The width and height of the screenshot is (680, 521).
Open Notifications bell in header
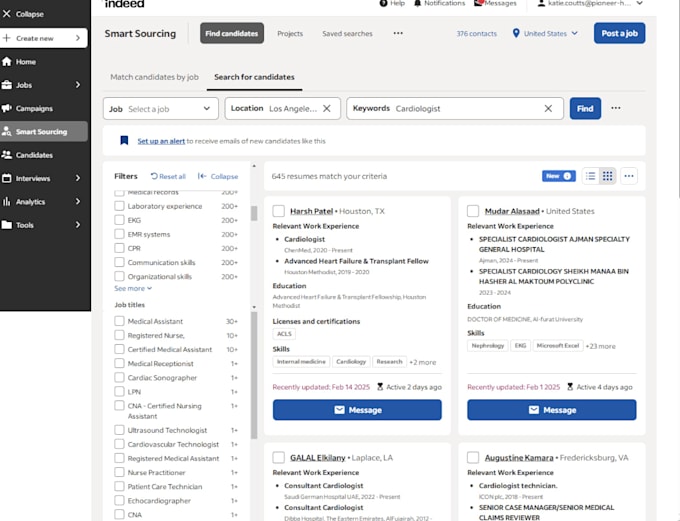(x=417, y=3)
